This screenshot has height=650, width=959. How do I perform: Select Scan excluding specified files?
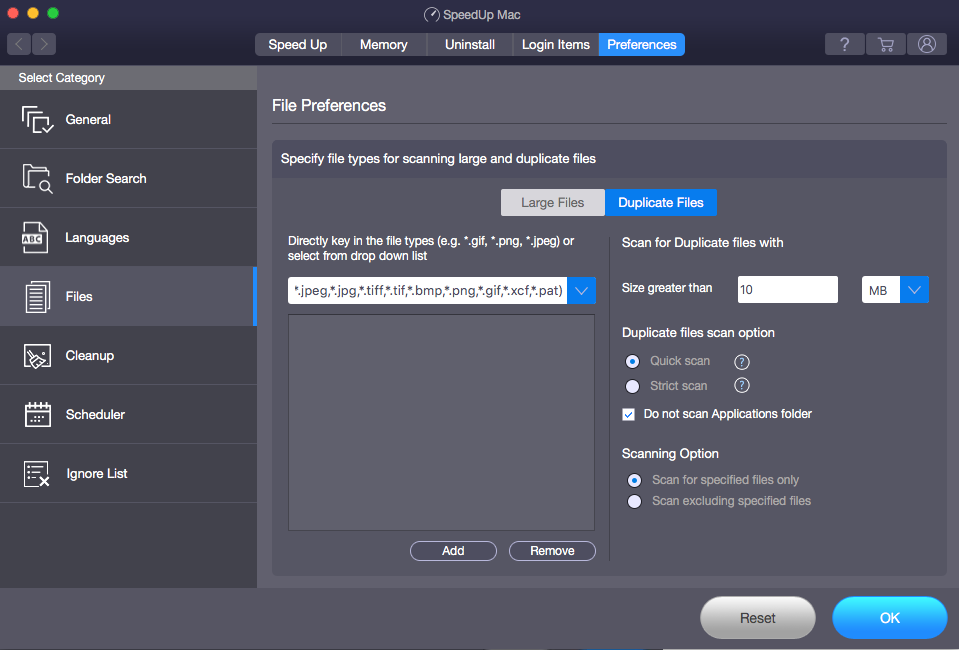(x=634, y=501)
